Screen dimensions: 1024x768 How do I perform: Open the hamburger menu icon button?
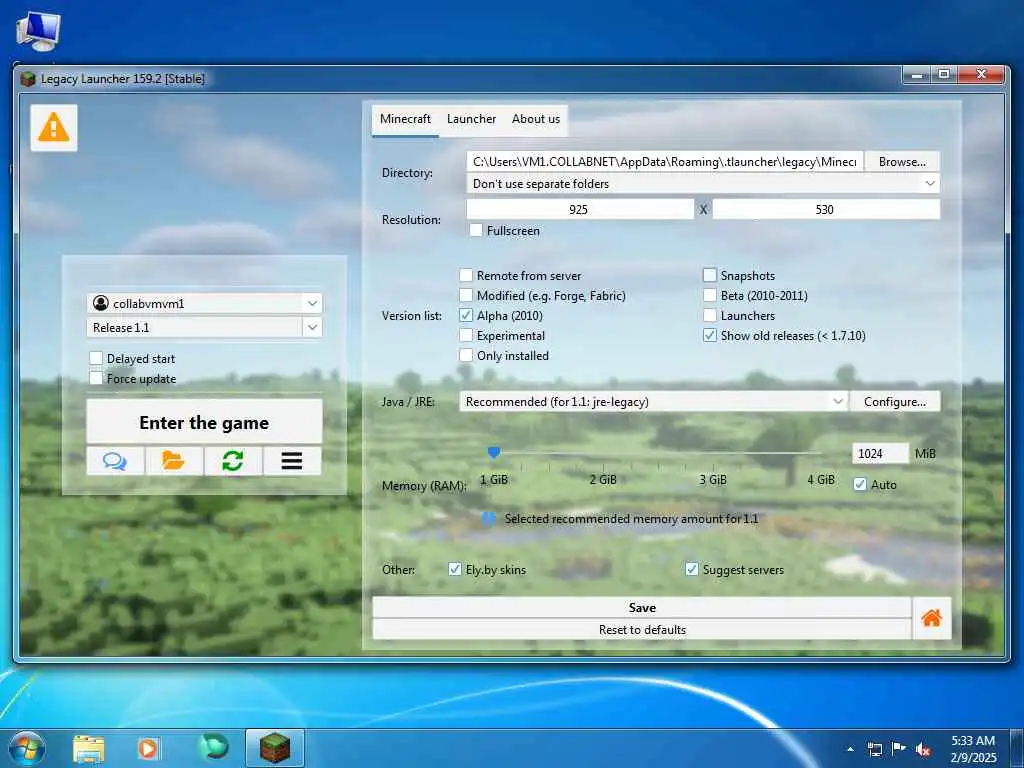(x=292, y=461)
